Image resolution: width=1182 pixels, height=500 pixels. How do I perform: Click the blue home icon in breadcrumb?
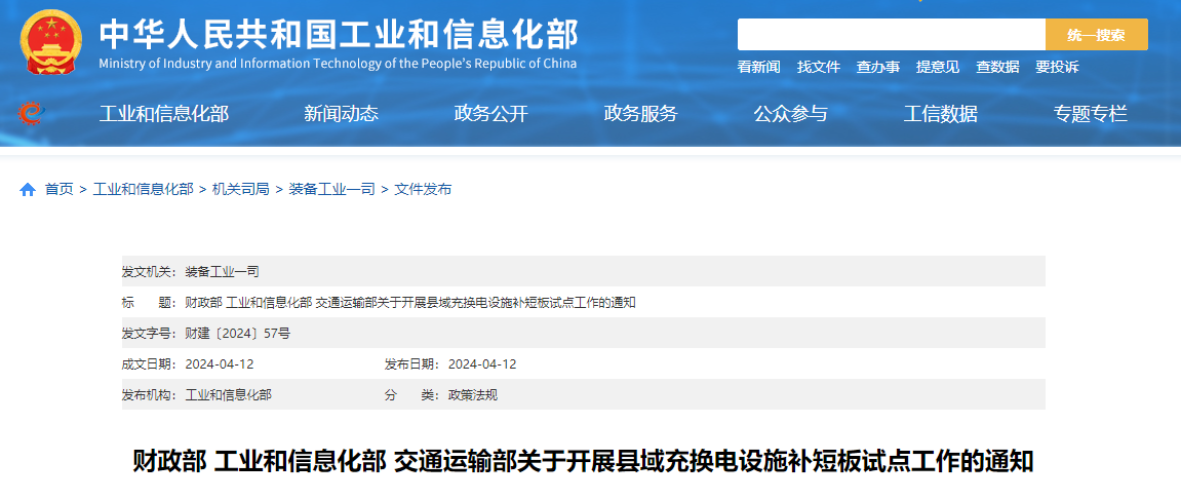coord(27,190)
